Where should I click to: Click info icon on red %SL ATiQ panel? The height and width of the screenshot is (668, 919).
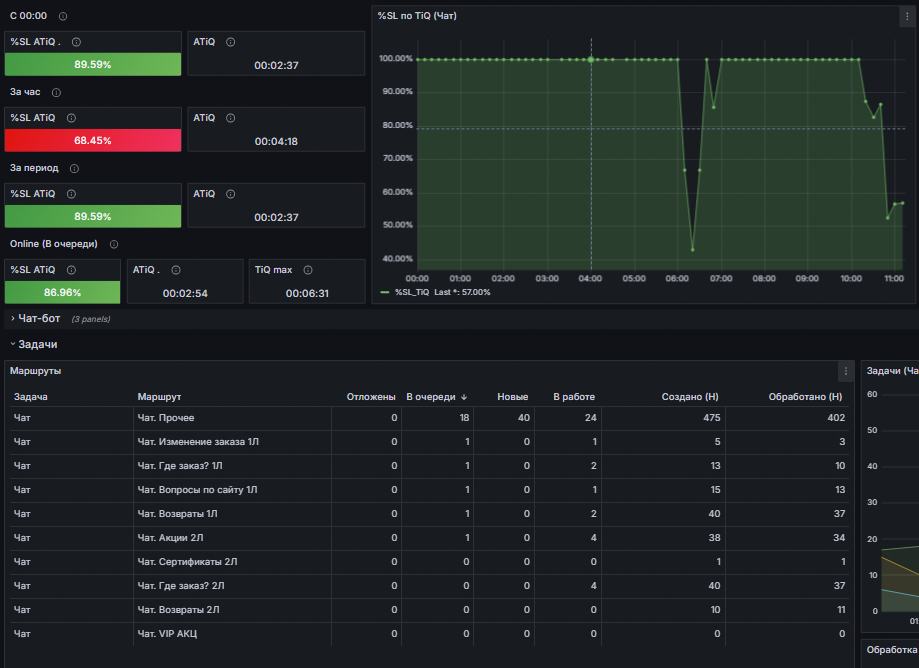coord(72,118)
